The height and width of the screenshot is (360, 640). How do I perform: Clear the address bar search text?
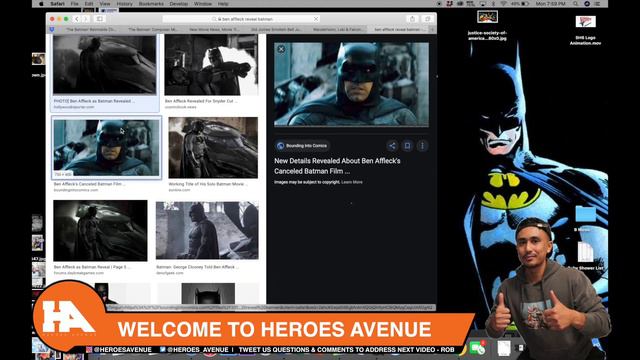(x=316, y=19)
